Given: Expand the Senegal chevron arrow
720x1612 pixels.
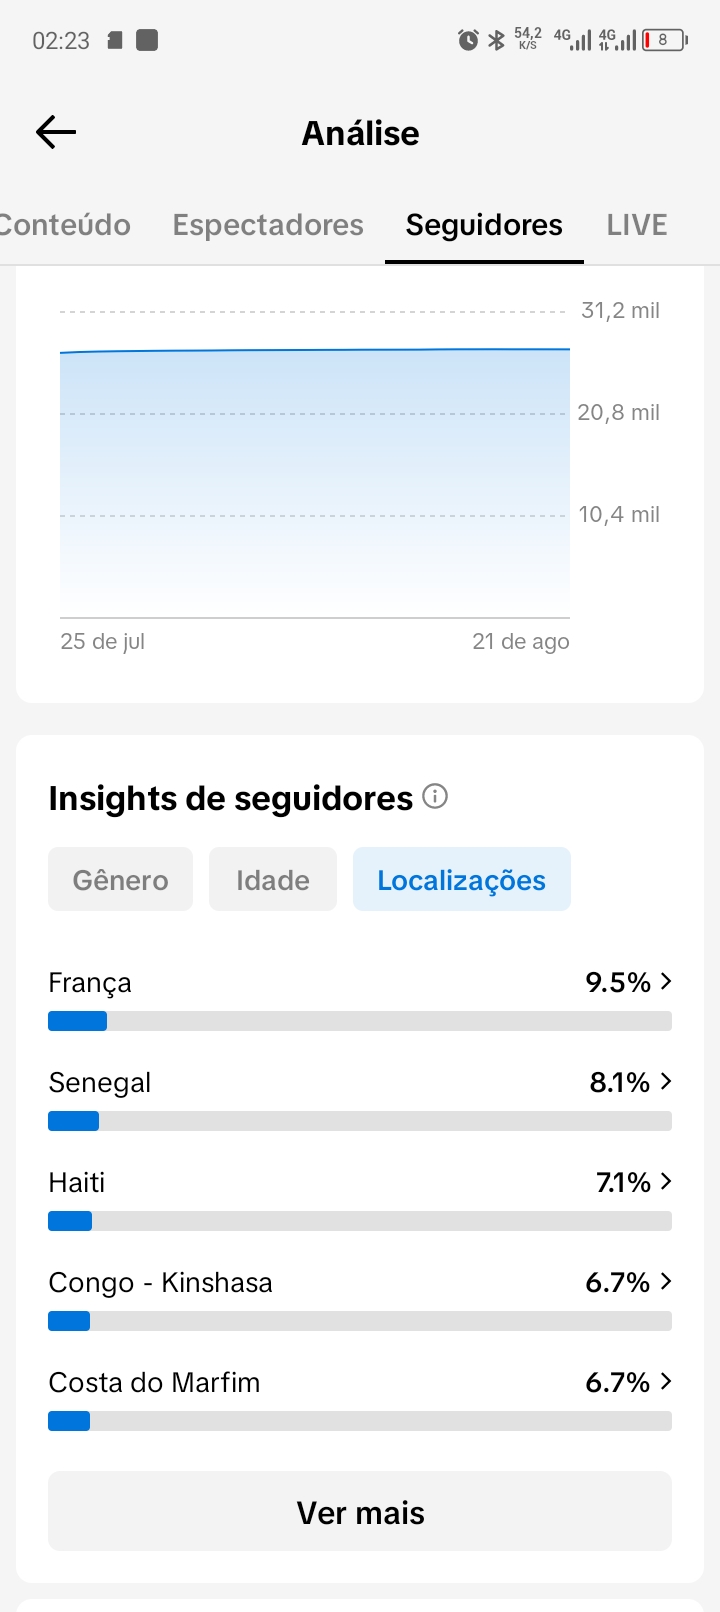Looking at the screenshot, I should pos(666,1082).
